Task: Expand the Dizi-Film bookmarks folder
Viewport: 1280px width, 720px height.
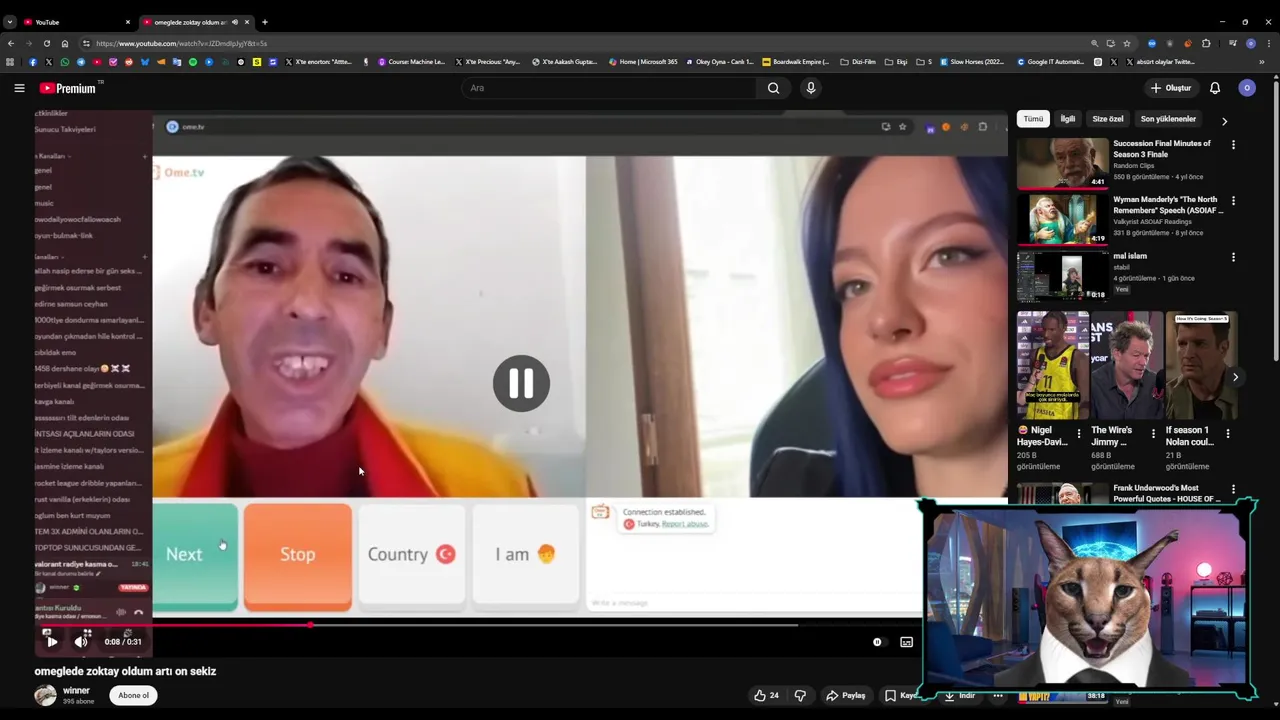Action: point(858,62)
